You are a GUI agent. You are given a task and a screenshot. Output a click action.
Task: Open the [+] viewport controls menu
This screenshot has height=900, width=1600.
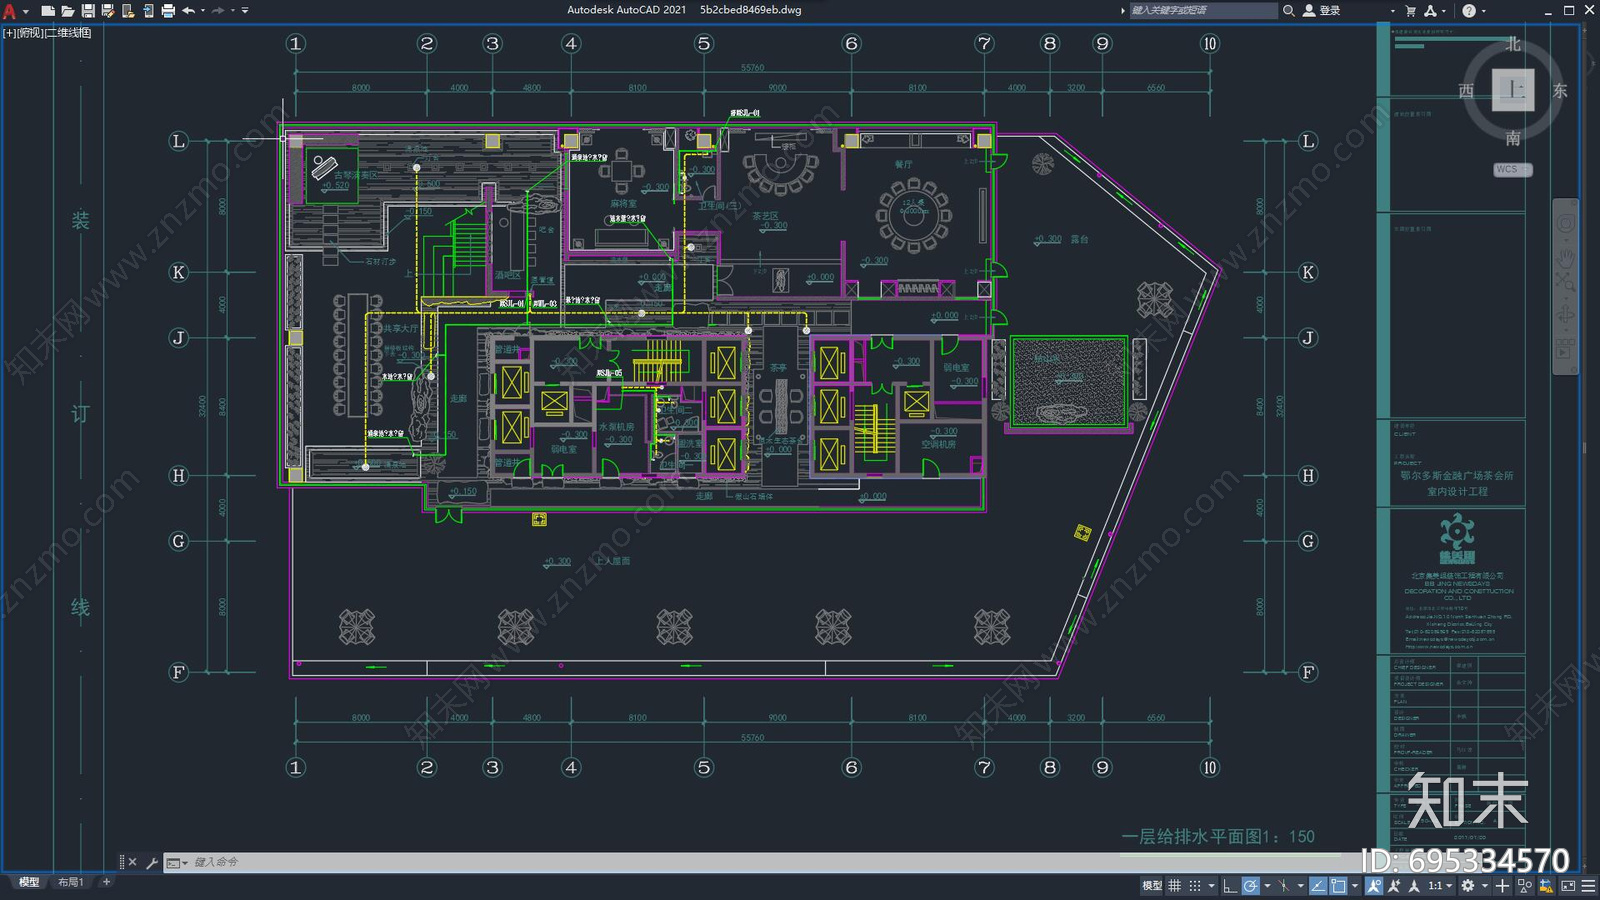pyautogui.click(x=9, y=33)
